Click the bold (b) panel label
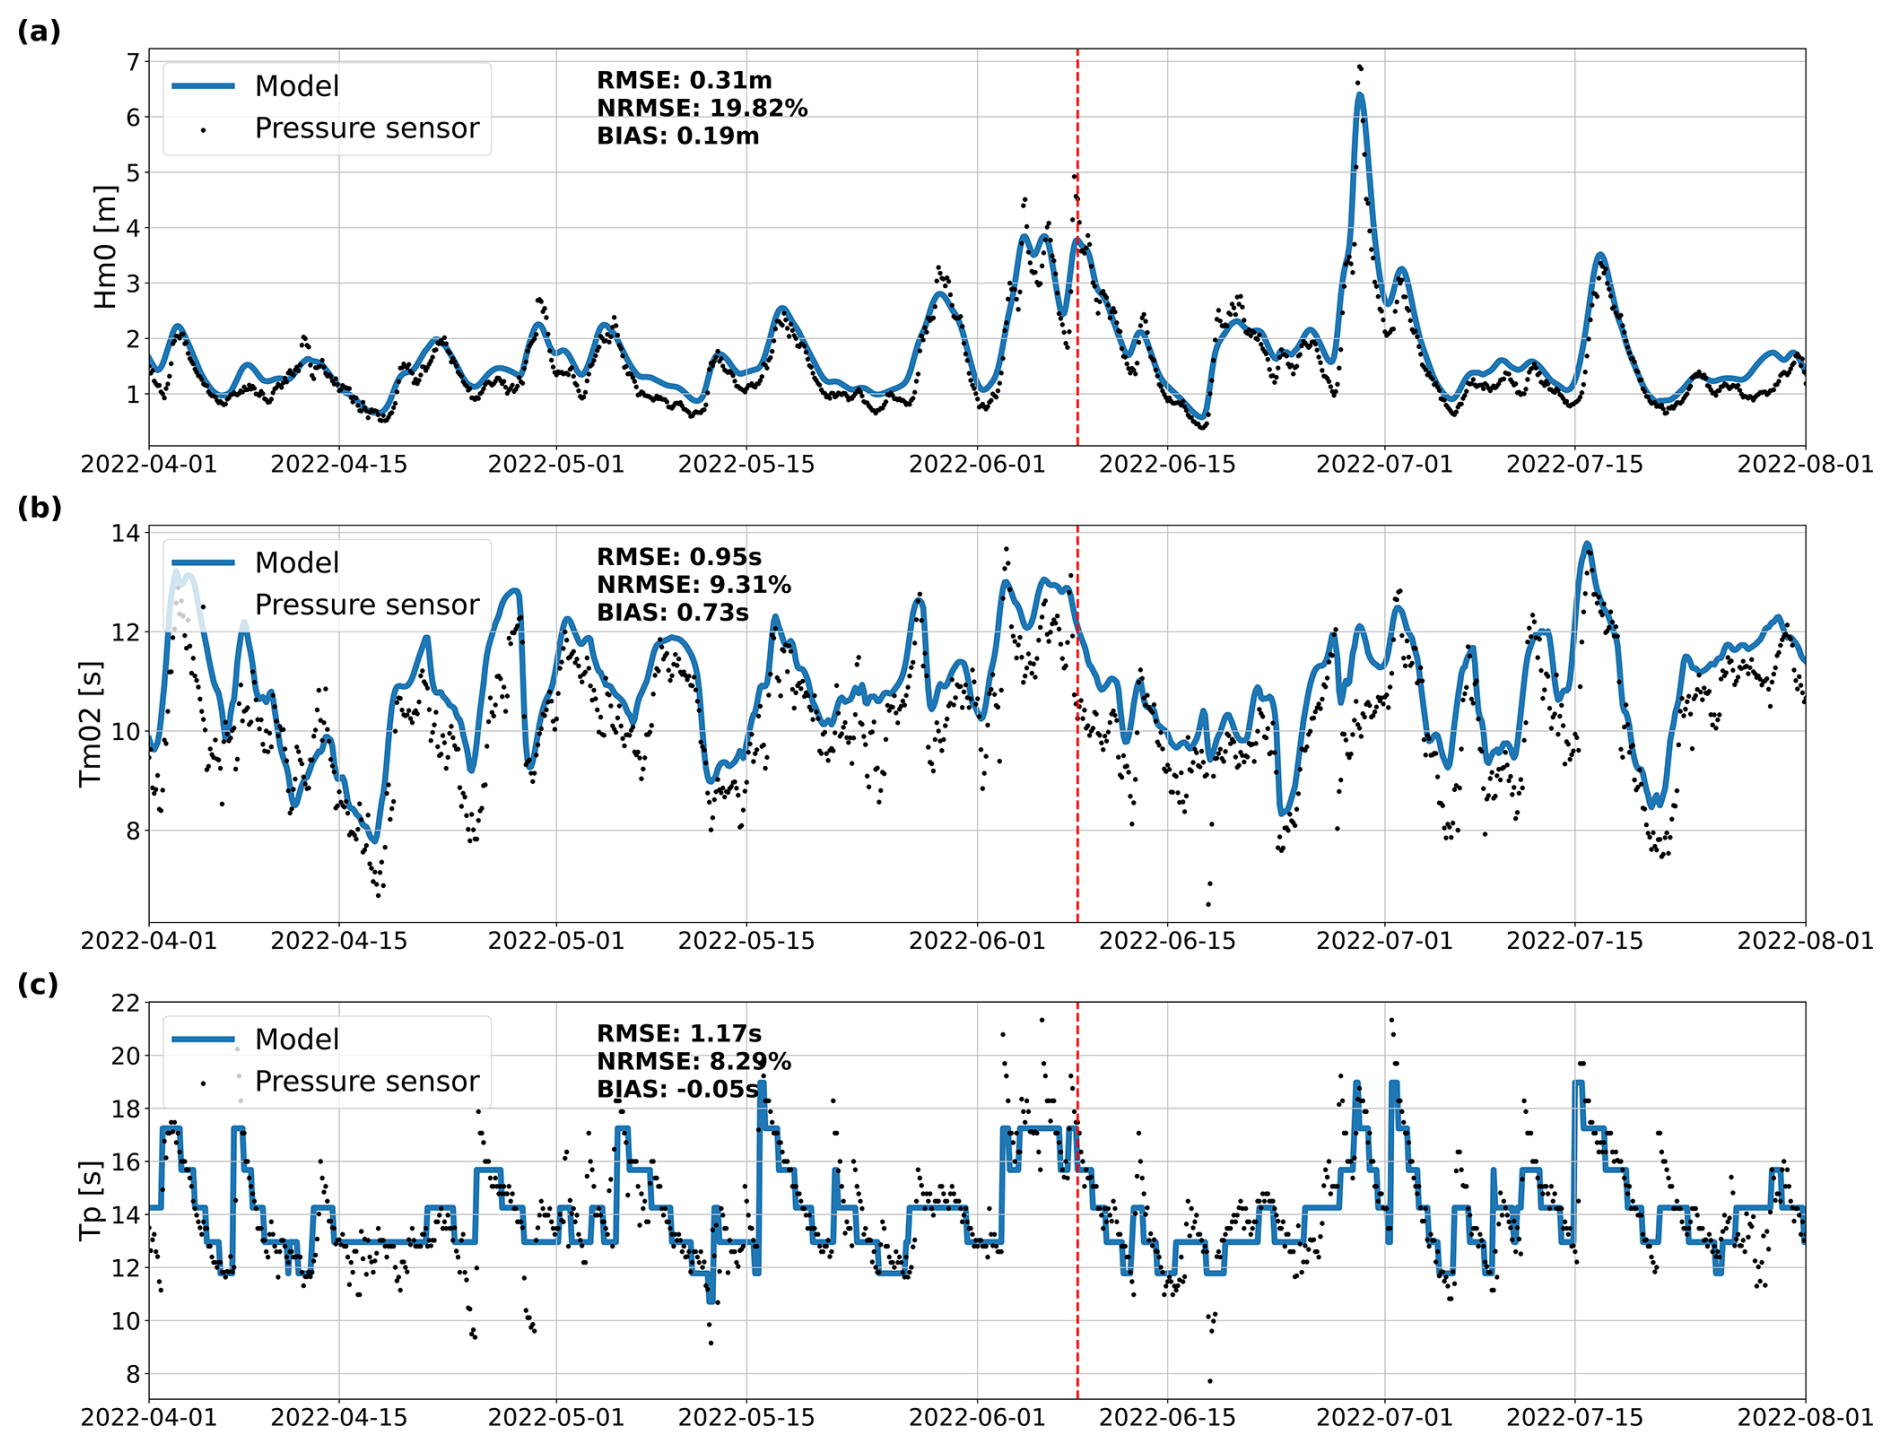Image resolution: width=1892 pixels, height=1445 pixels. 39,507
